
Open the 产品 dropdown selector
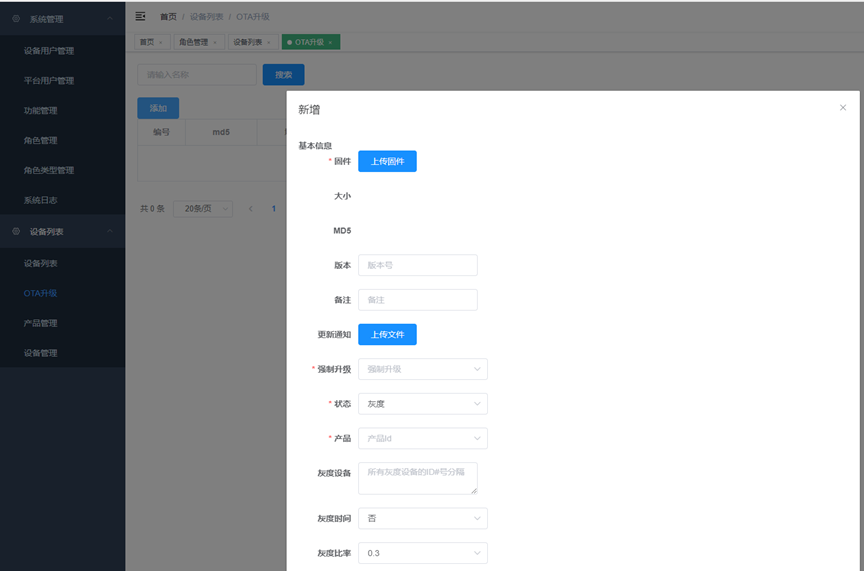pos(423,439)
